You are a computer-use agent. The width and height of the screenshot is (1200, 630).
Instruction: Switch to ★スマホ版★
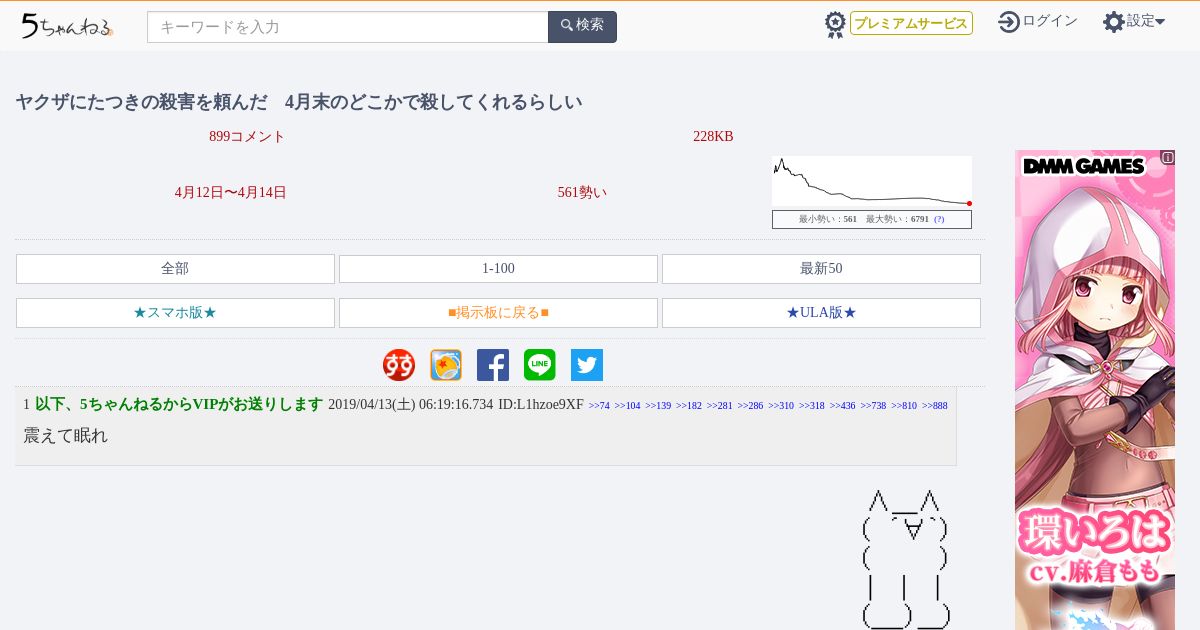pyautogui.click(x=175, y=313)
